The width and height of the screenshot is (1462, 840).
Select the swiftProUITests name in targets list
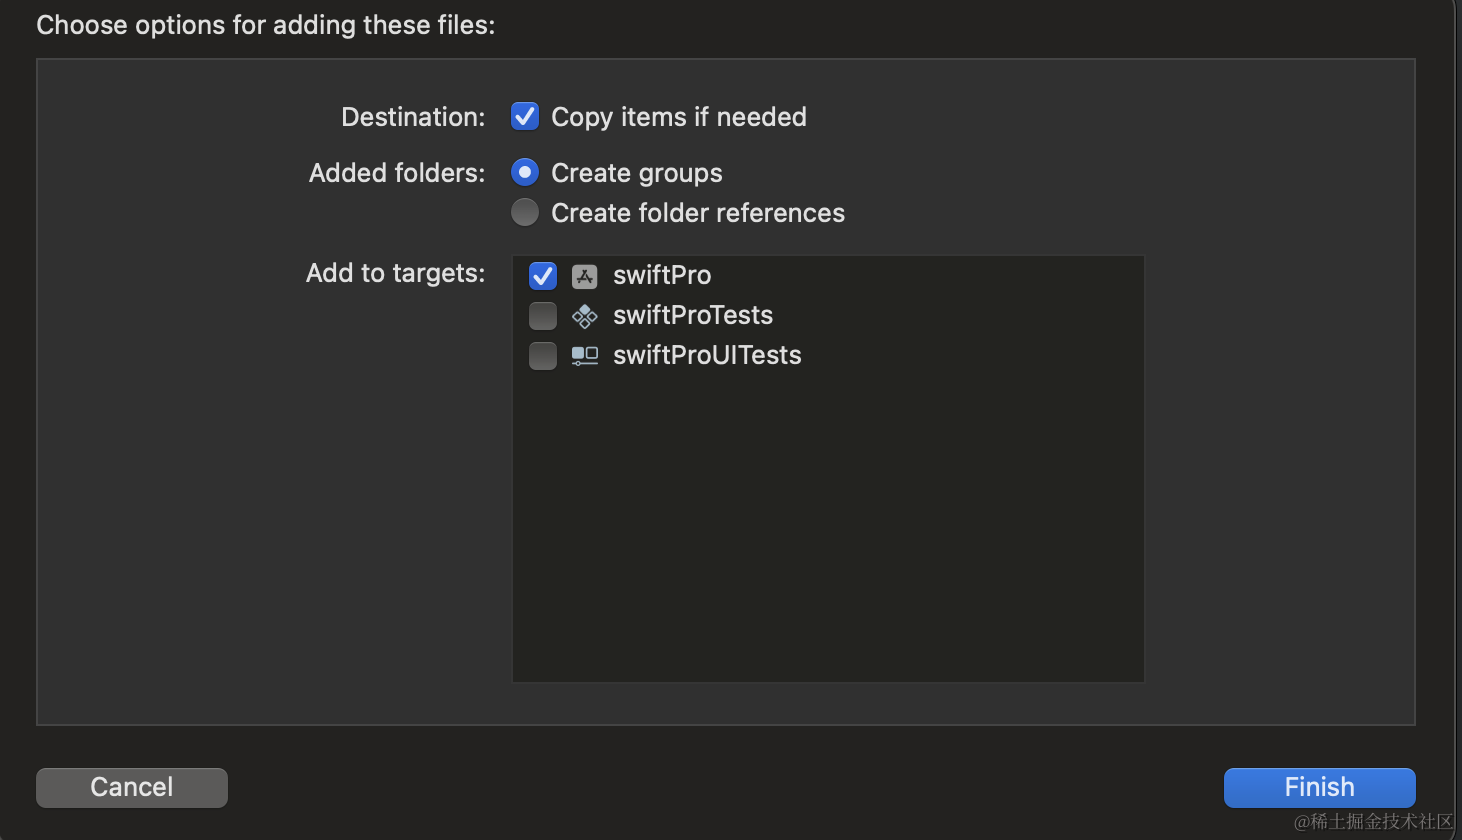pos(707,355)
